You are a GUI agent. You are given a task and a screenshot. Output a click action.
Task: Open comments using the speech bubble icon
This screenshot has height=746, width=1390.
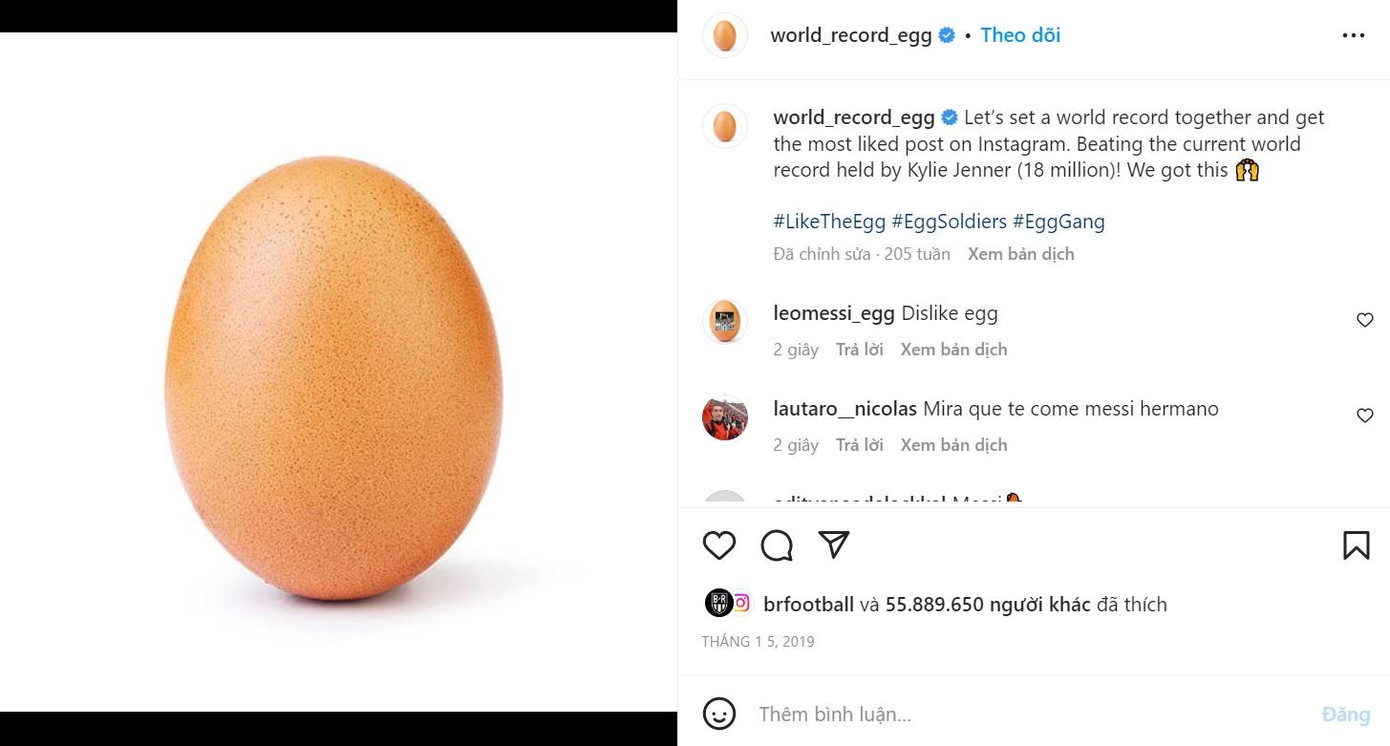(776, 545)
